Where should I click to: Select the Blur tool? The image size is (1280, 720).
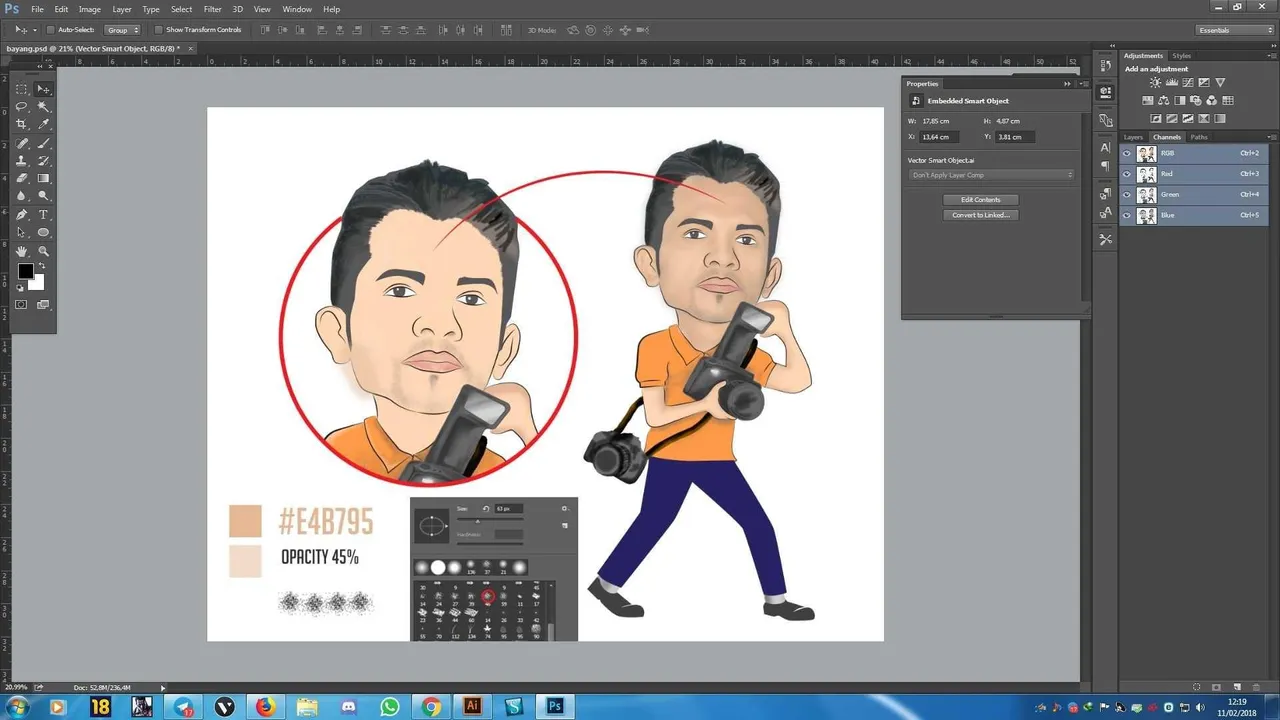(x=22, y=196)
